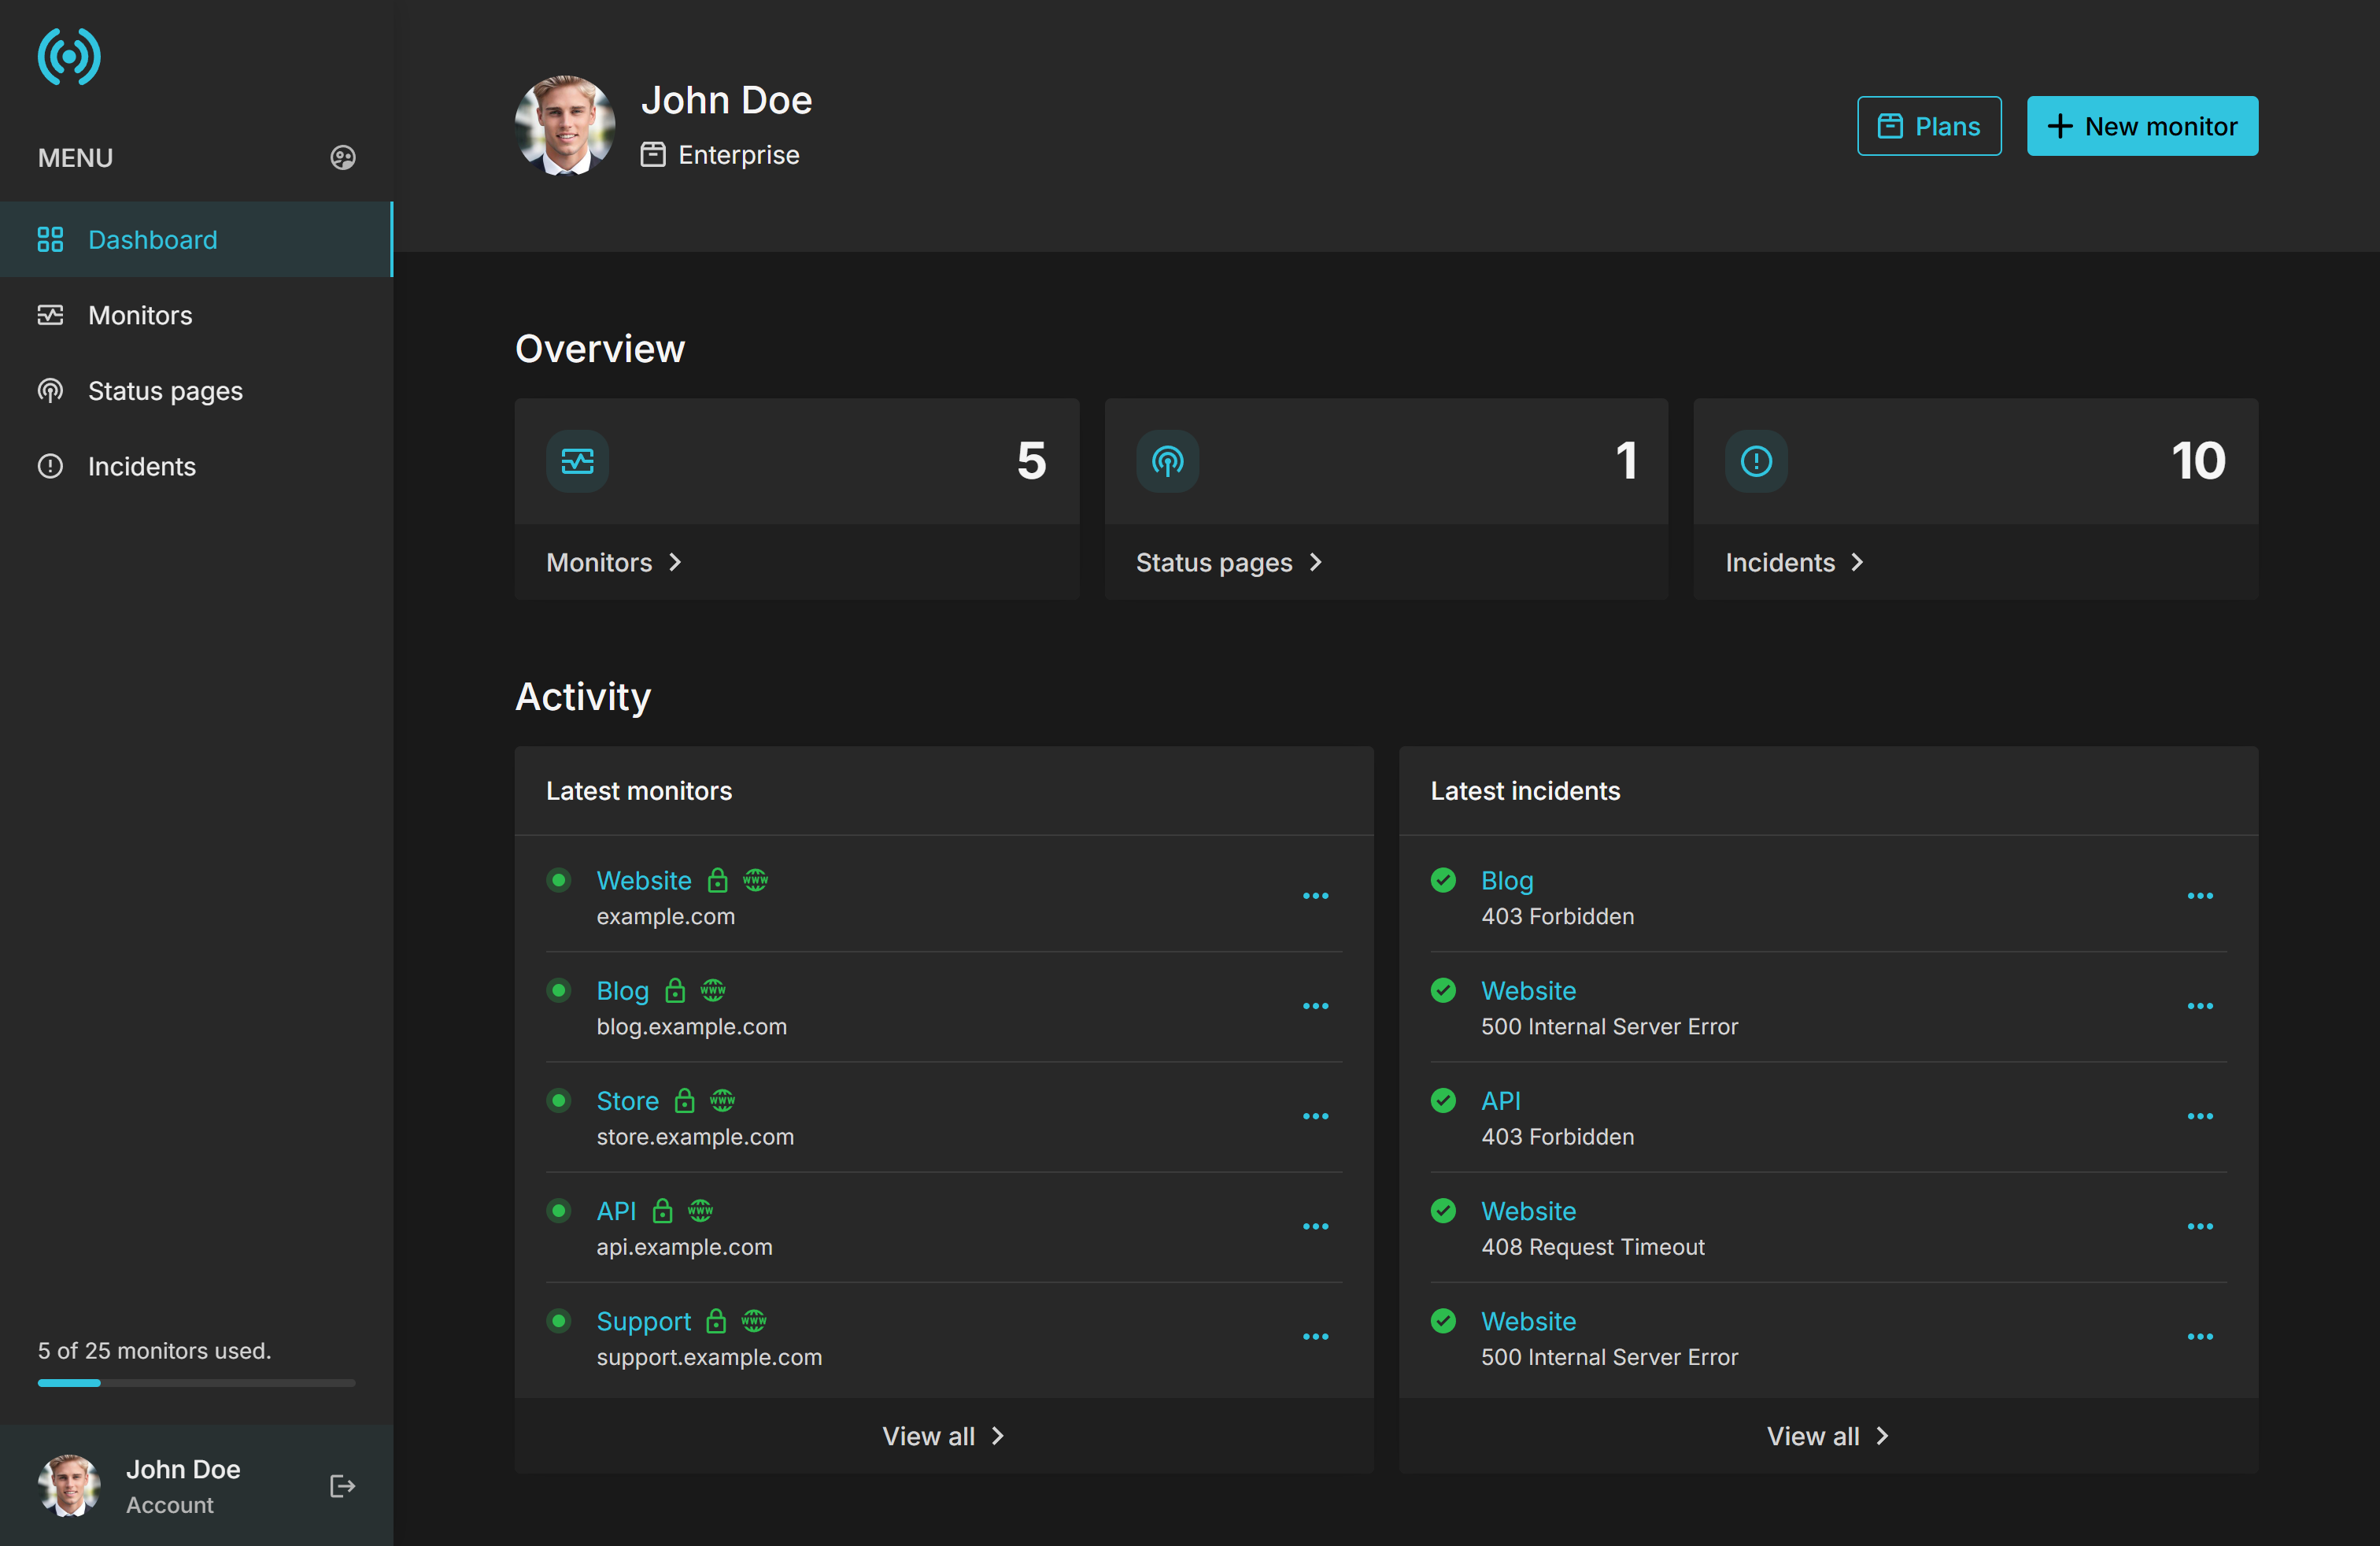Click the incidents alert icon in Overview
The width and height of the screenshot is (2380, 1546).
pyautogui.click(x=1756, y=461)
